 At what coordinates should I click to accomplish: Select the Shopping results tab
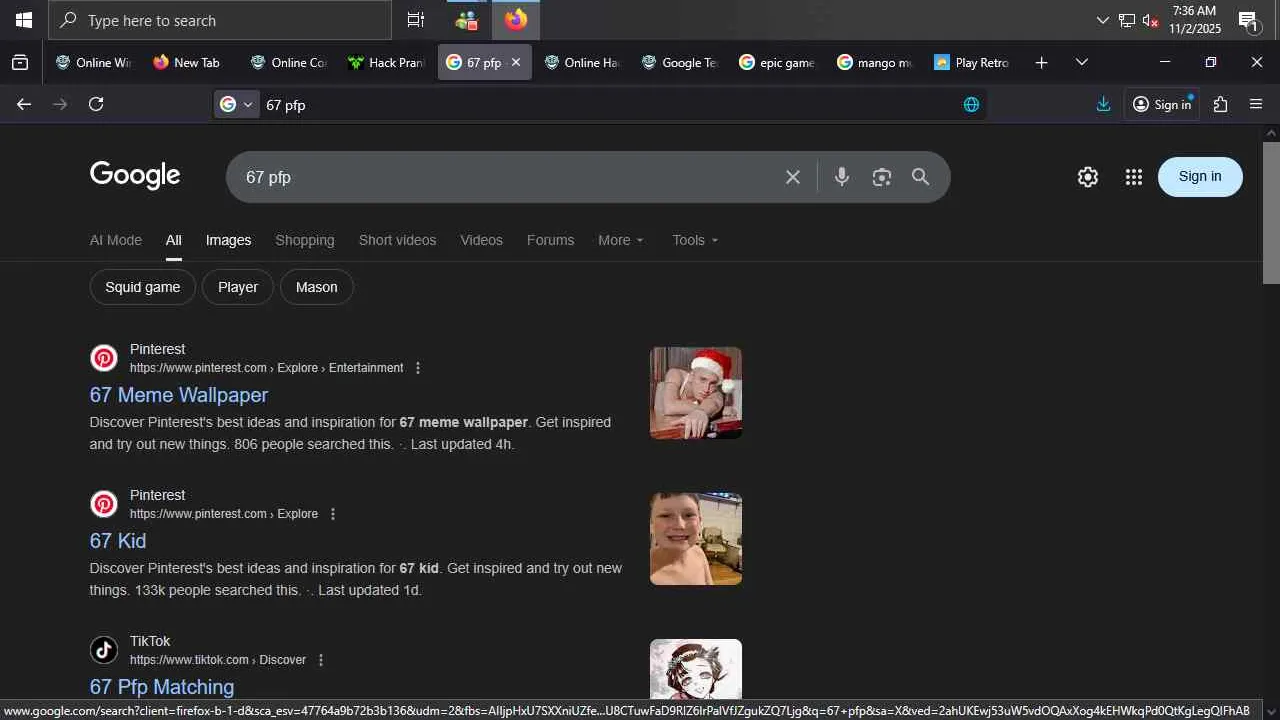(305, 240)
